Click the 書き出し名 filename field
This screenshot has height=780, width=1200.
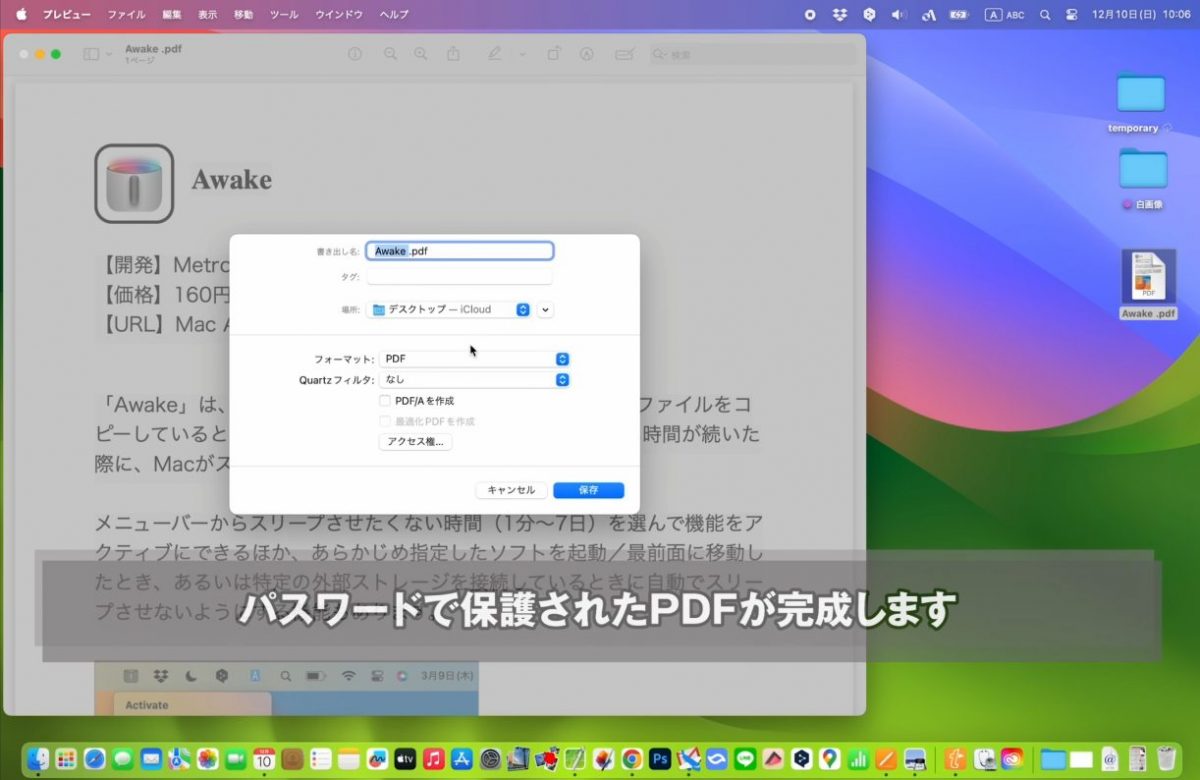(x=460, y=251)
